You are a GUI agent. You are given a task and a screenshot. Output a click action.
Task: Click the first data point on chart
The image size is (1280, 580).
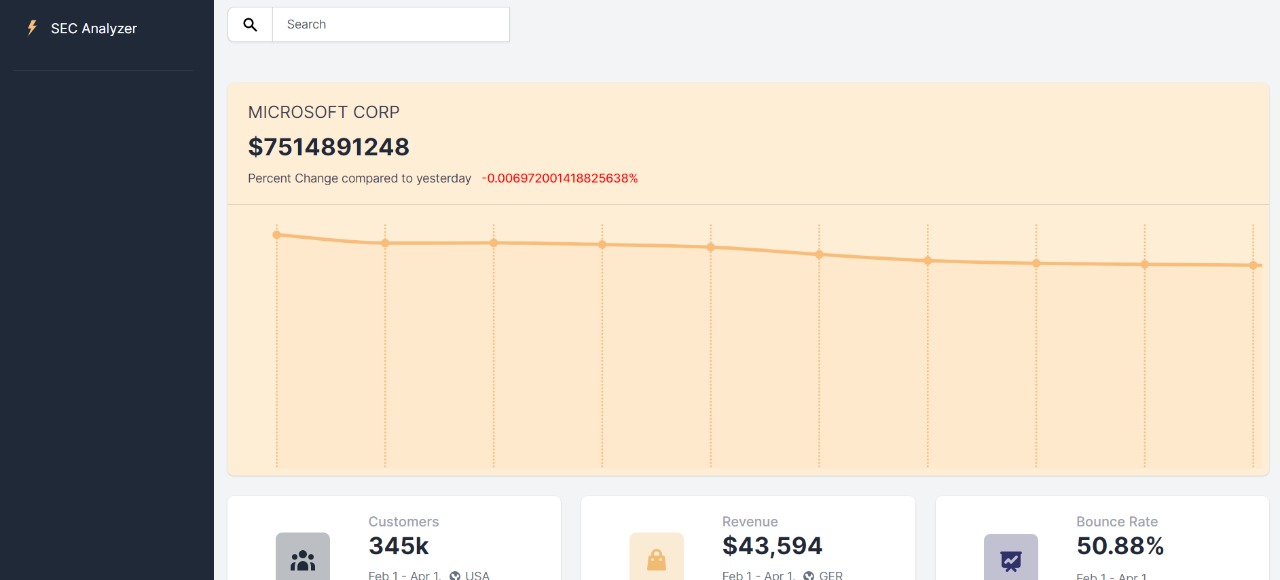tap(277, 235)
